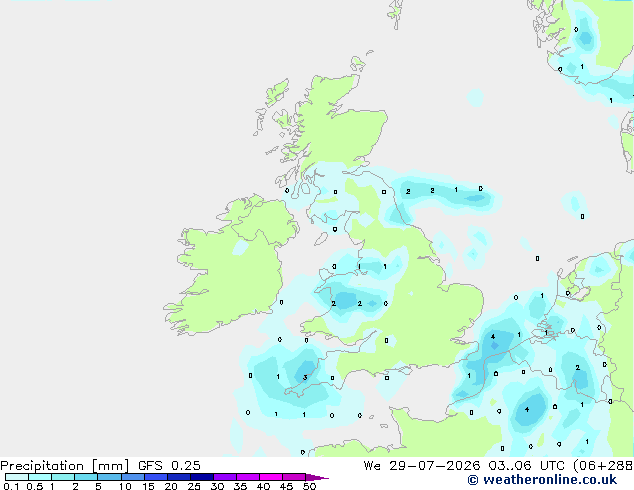This screenshot has width=634, height=490.
Task: Click the '30' legend scale label
Action: point(217,486)
